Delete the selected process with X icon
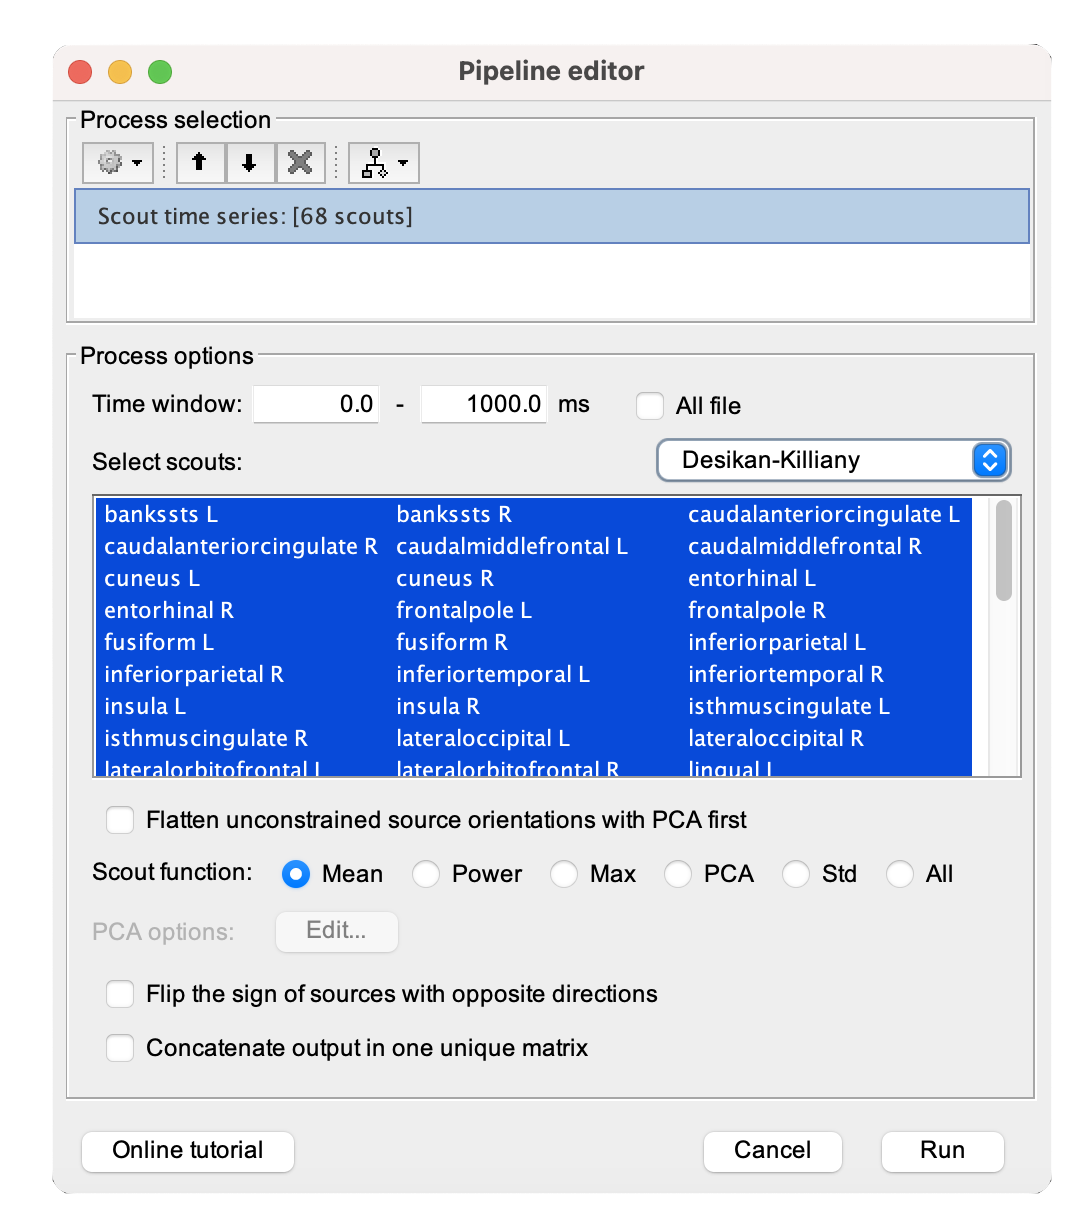Screen dimensions: 1078x1224 pyautogui.click(x=300, y=162)
